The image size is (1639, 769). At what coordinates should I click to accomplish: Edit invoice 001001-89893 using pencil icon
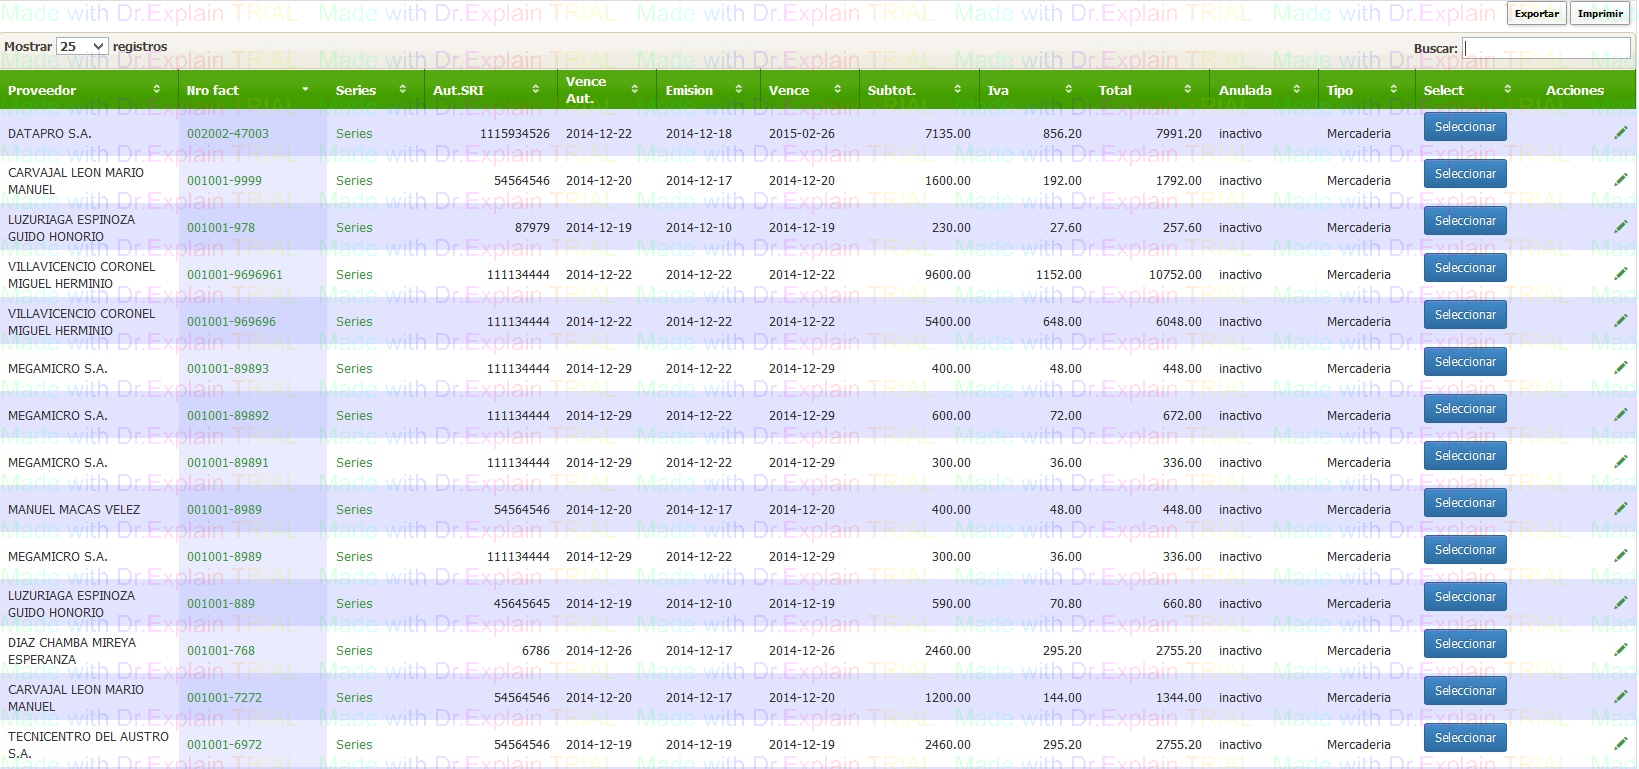click(1620, 368)
